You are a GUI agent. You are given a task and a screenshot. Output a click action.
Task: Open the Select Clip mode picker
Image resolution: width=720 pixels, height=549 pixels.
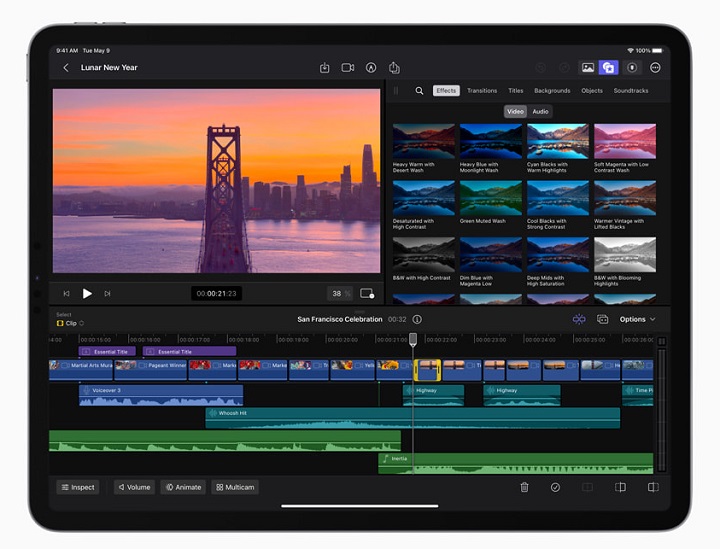click(70, 324)
